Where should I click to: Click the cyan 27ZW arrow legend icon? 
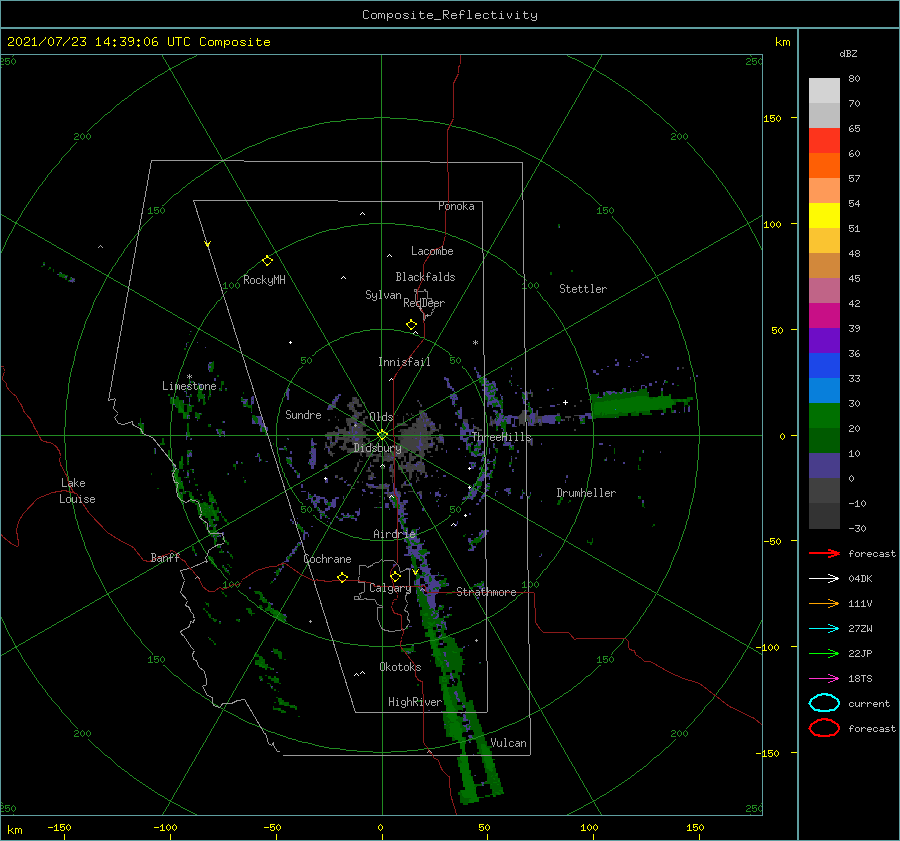tap(824, 629)
